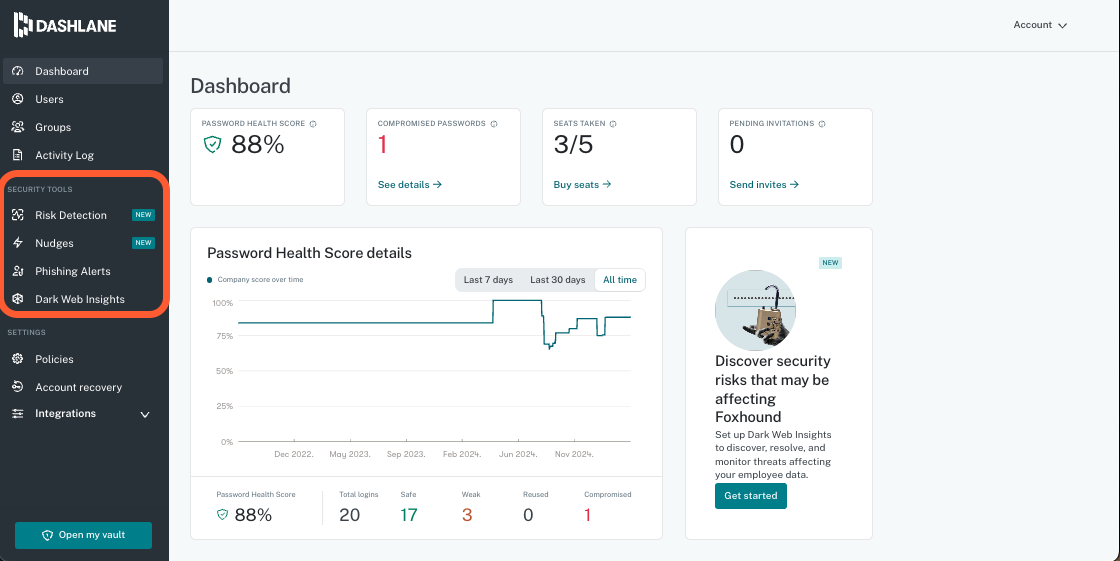
Task: Open Phishing Alerts
Action: [x=83, y=271]
